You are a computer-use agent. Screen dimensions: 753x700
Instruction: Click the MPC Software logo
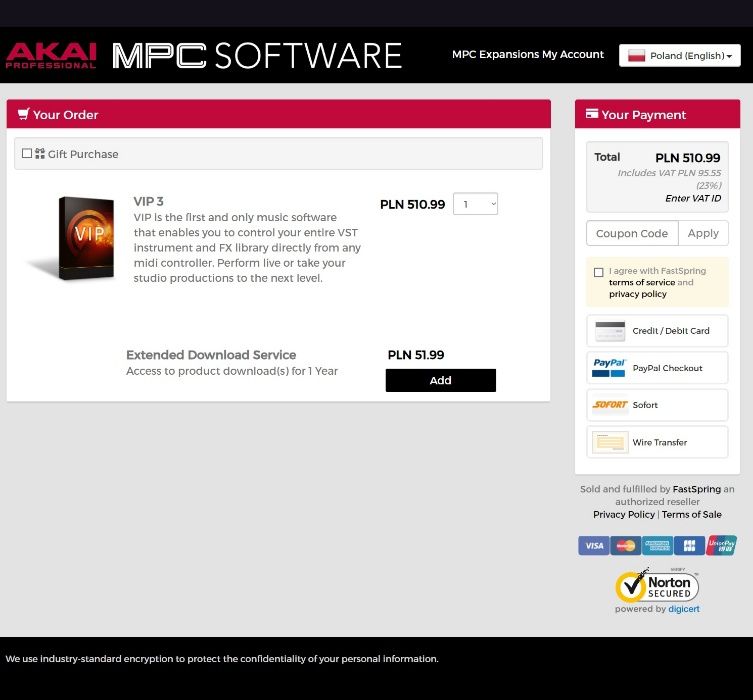click(x=257, y=56)
